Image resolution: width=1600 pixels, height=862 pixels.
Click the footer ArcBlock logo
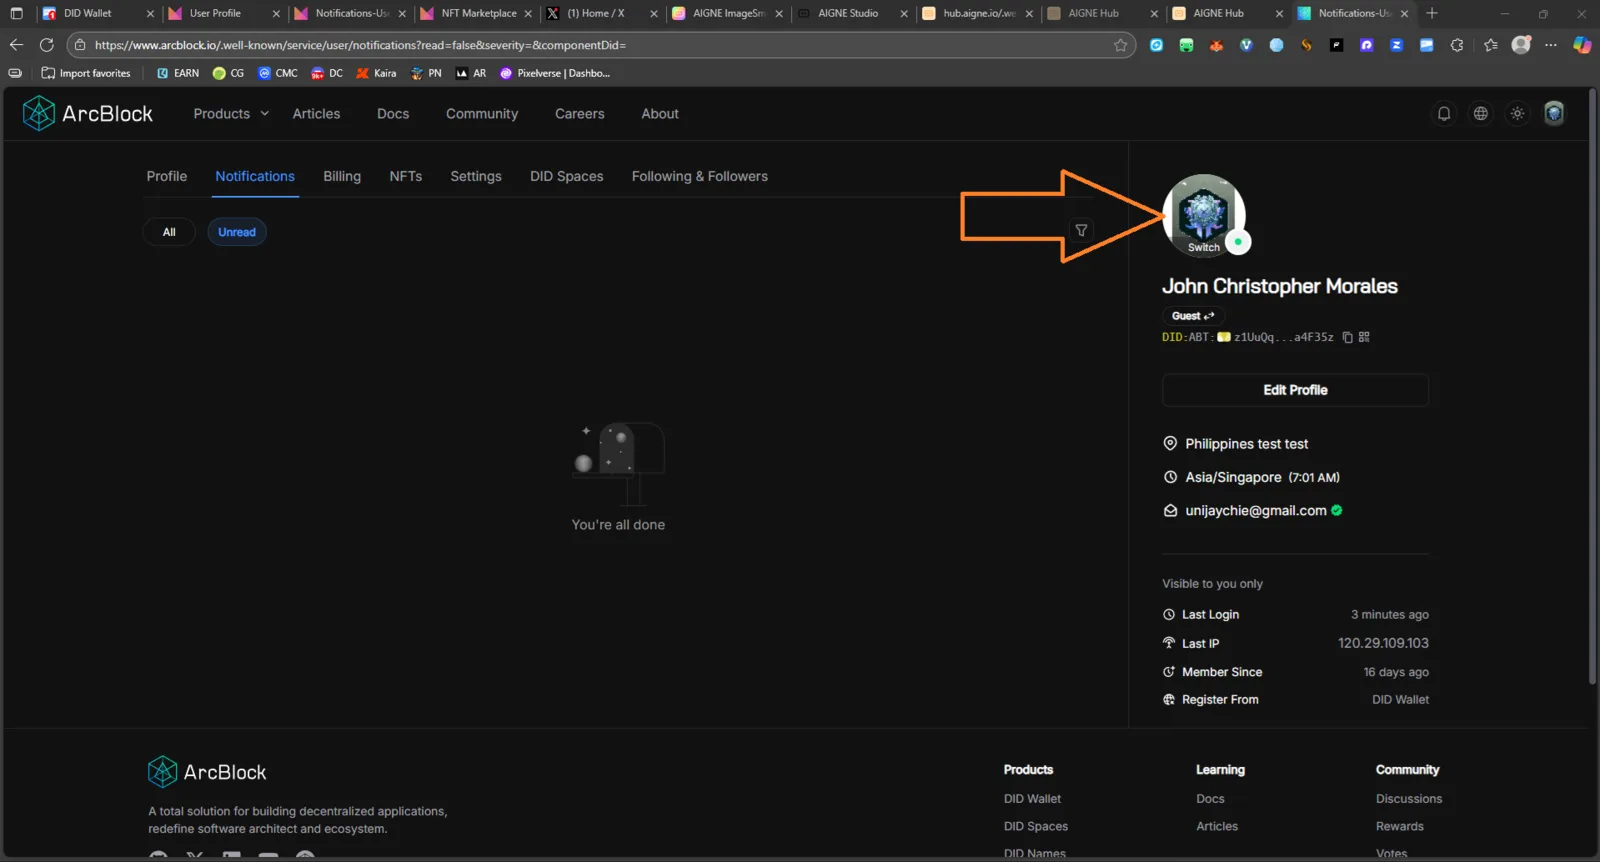coord(207,772)
